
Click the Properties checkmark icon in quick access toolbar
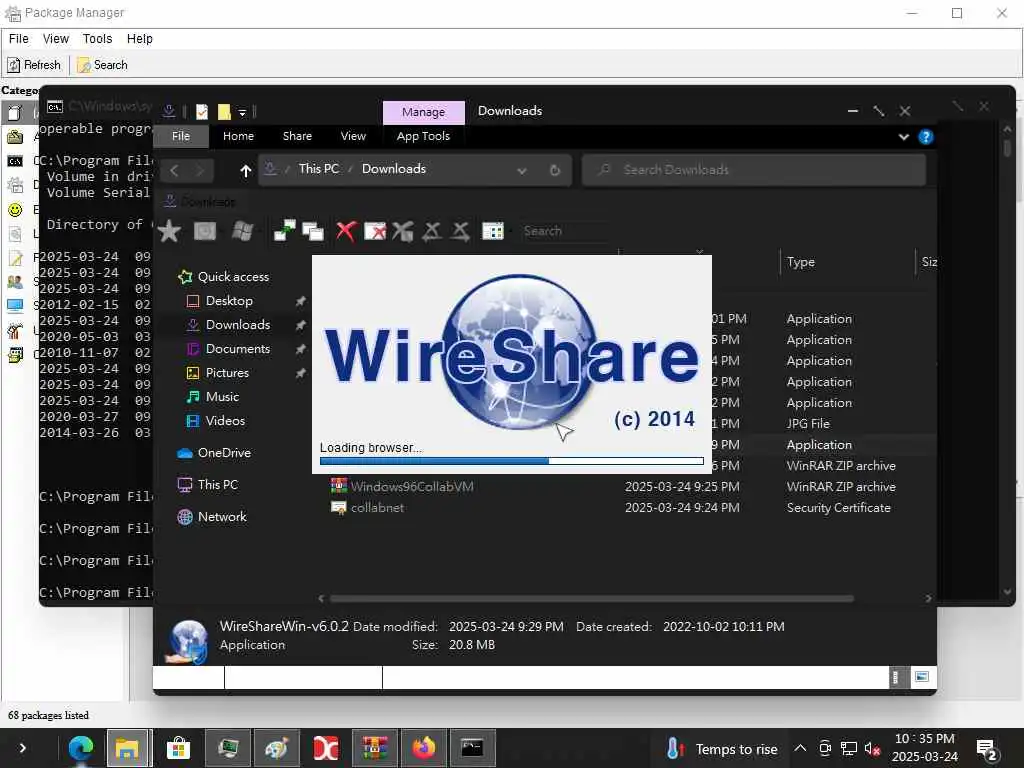point(202,112)
